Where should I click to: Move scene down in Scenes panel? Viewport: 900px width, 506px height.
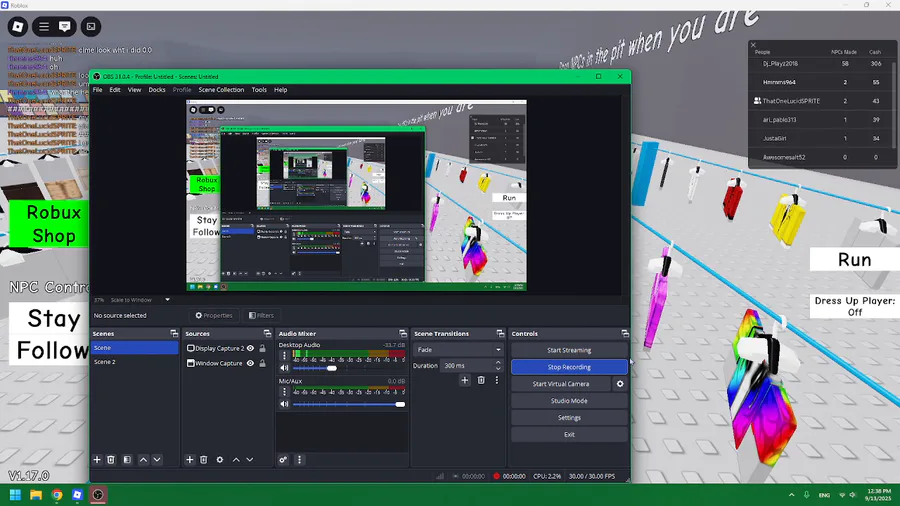tap(157, 460)
